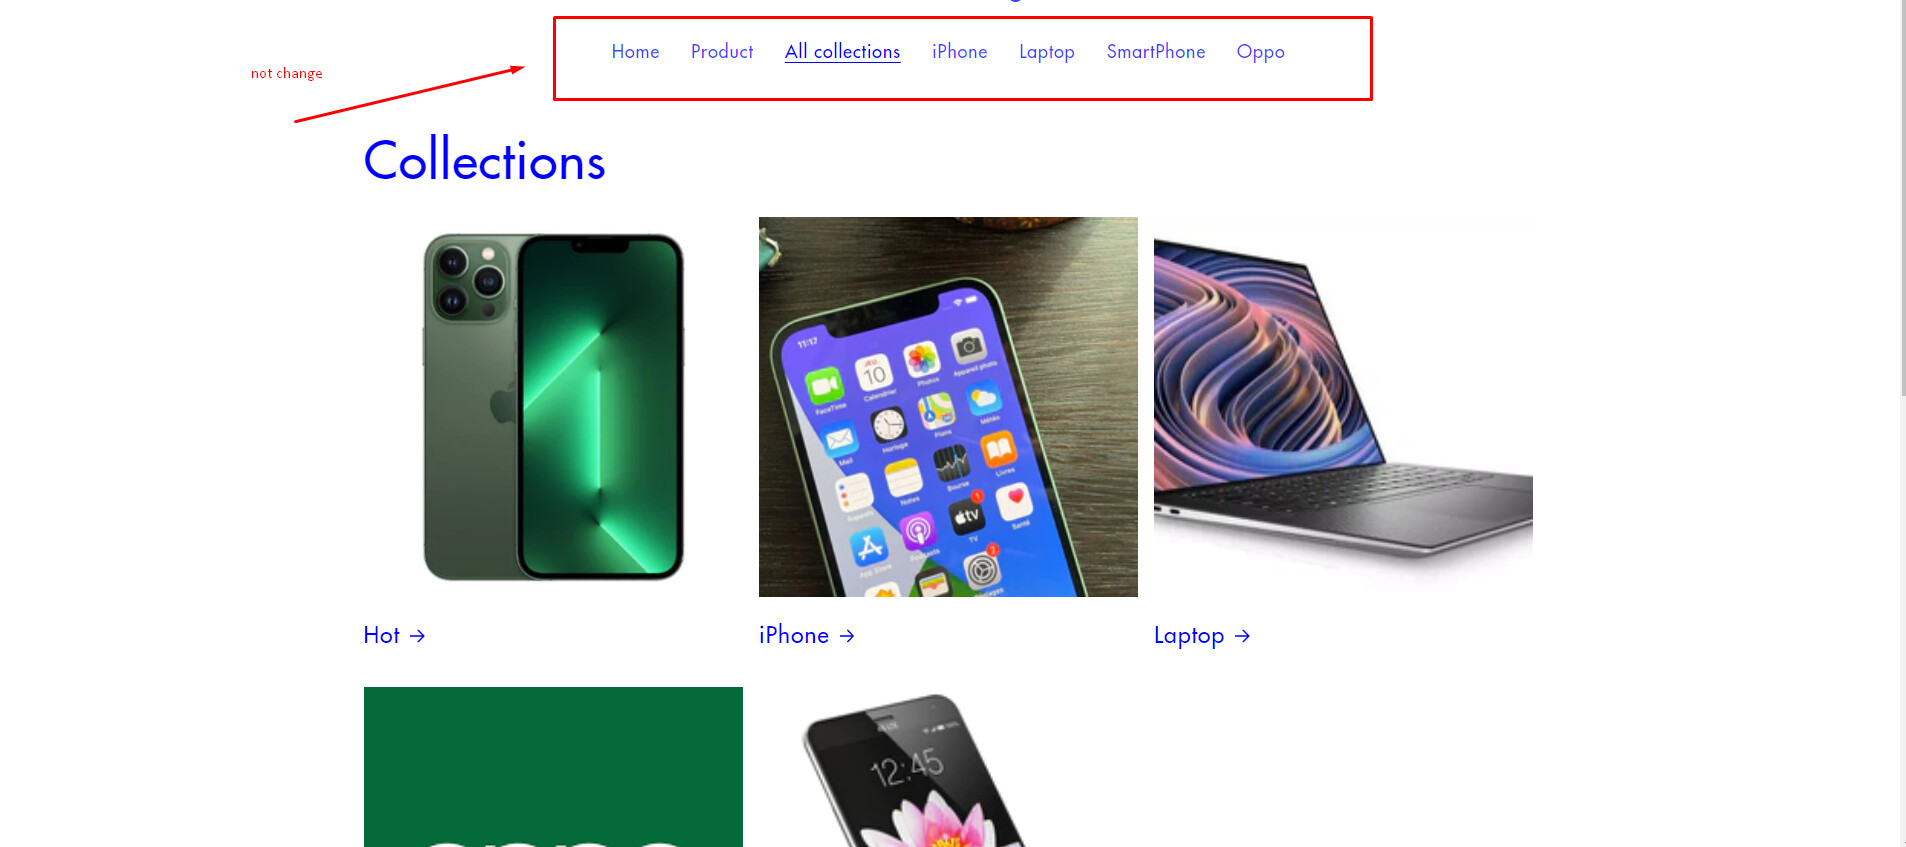
Task: Open the Laptop navigation link
Action: click(x=1046, y=52)
